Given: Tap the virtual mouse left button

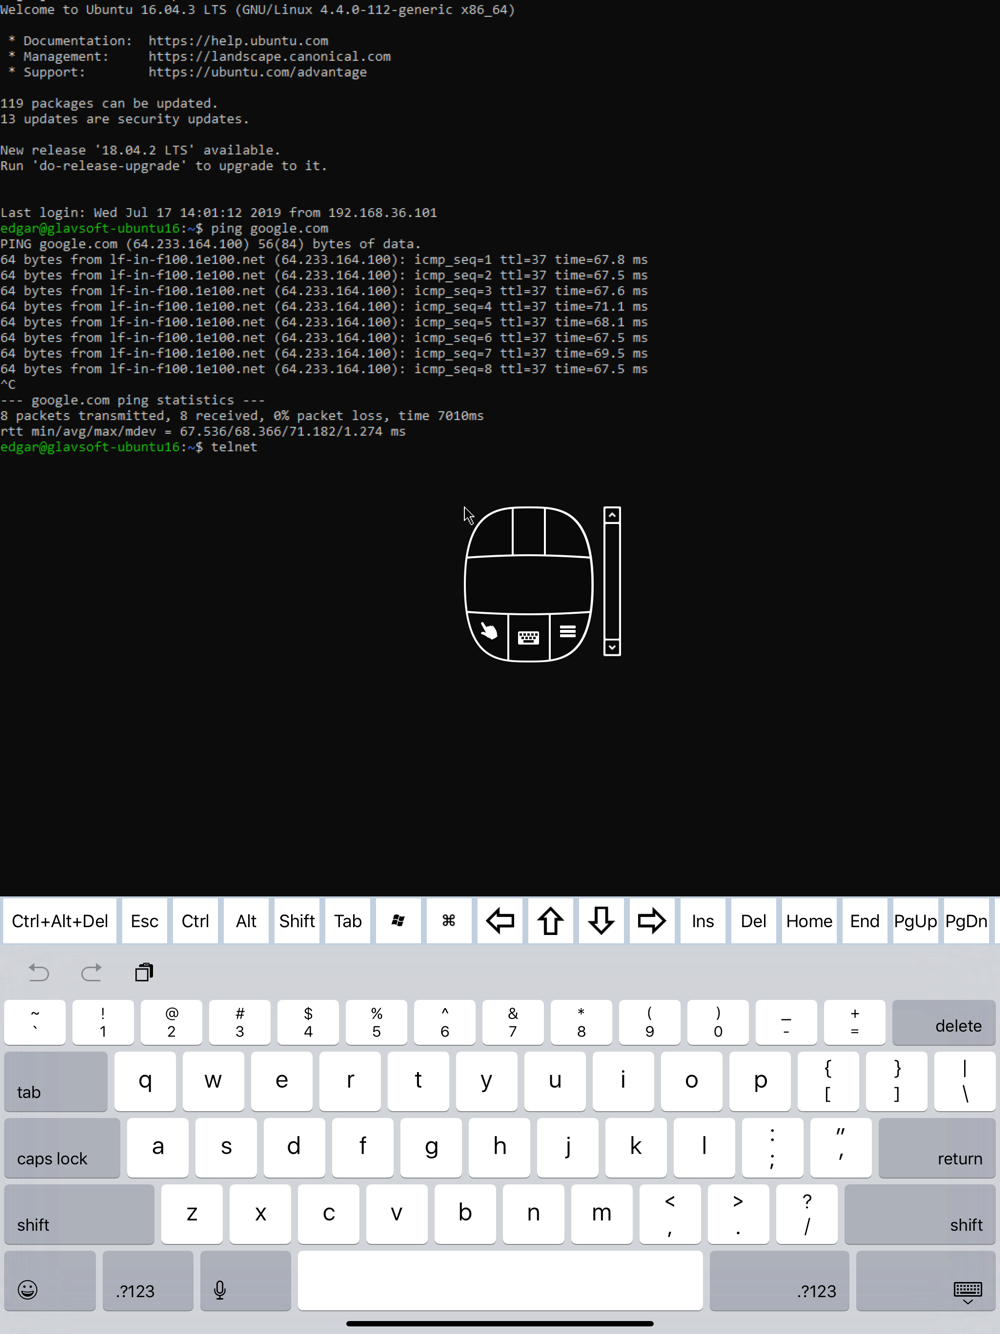Looking at the screenshot, I should point(490,532).
